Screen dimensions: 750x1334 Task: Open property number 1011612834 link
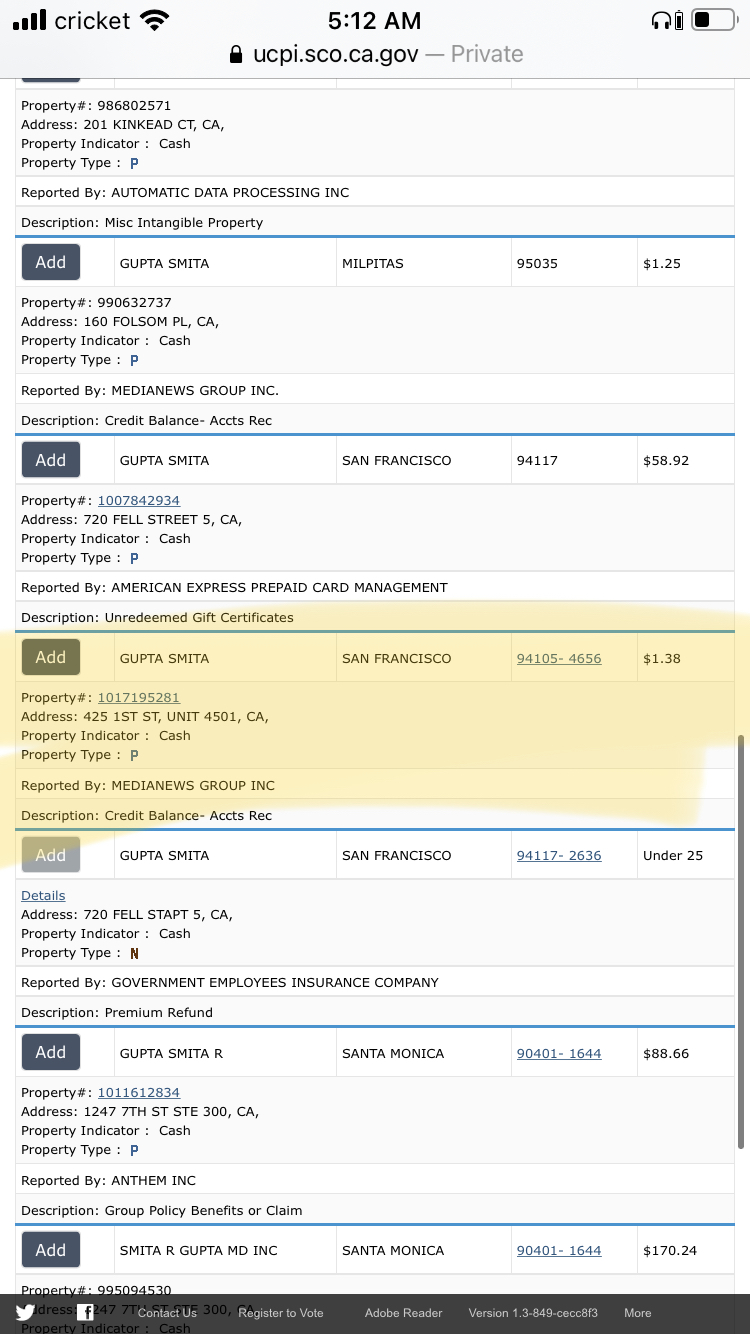(139, 1092)
